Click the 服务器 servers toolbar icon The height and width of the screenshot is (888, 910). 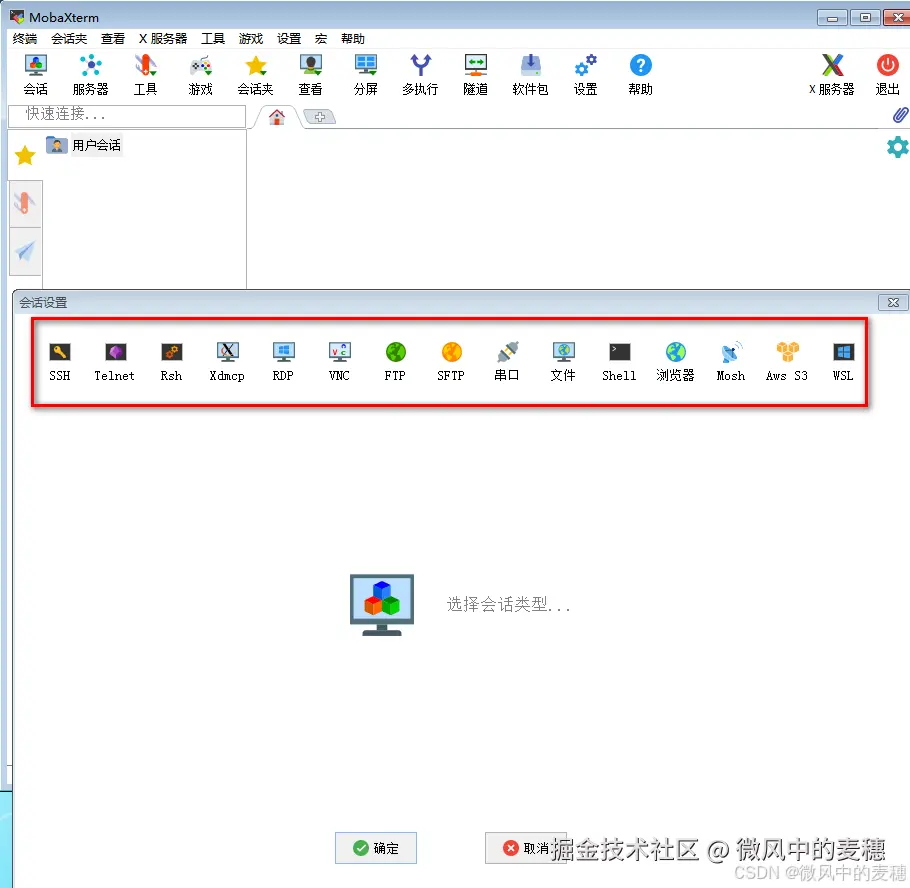[91, 75]
